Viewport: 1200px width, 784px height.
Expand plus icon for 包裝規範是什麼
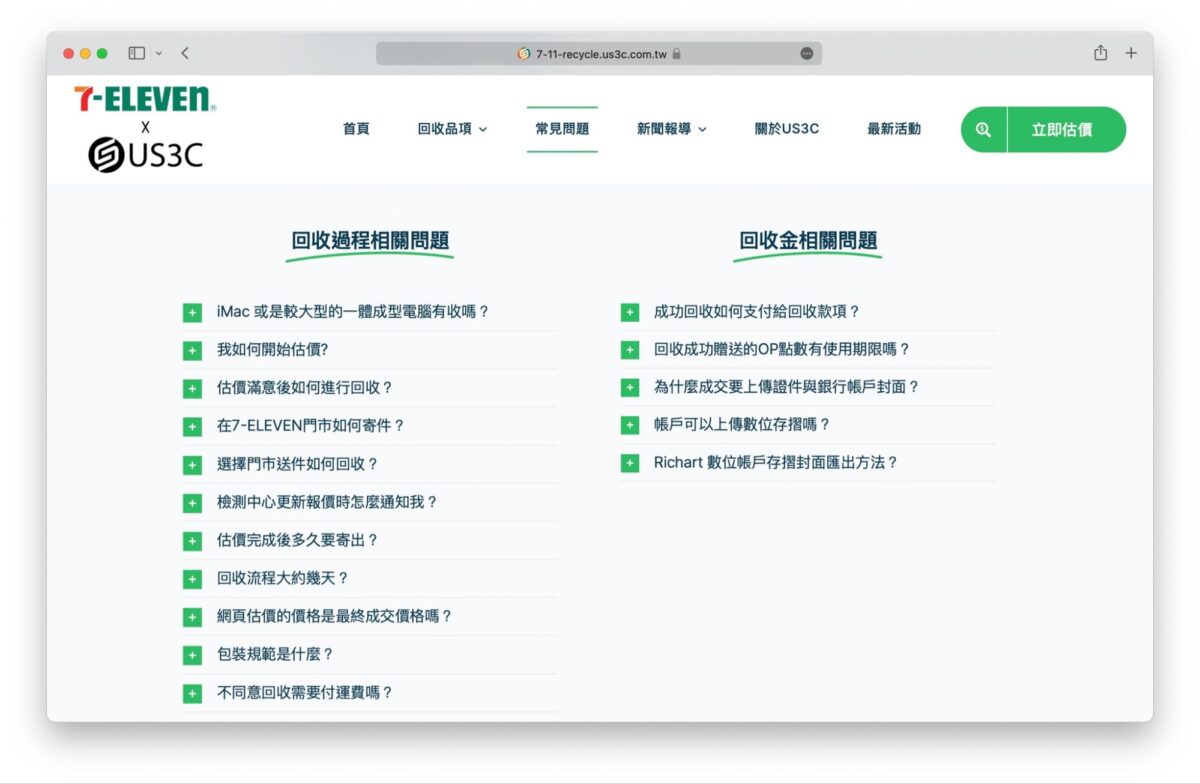(x=192, y=655)
